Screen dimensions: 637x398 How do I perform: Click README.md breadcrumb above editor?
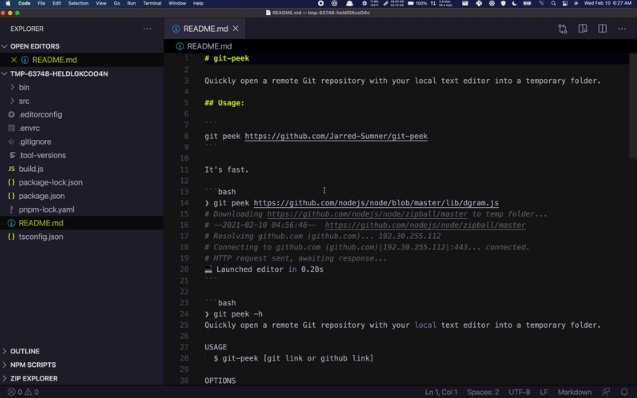click(x=204, y=46)
